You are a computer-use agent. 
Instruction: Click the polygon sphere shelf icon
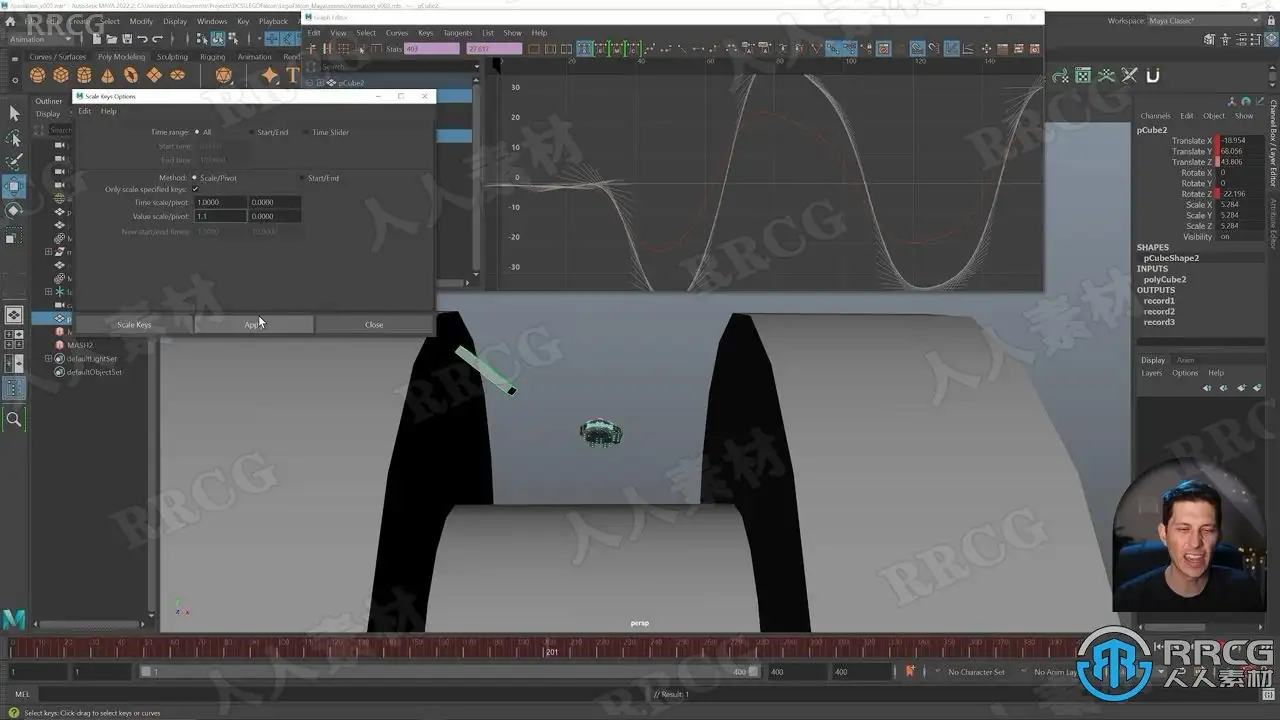click(x=38, y=75)
